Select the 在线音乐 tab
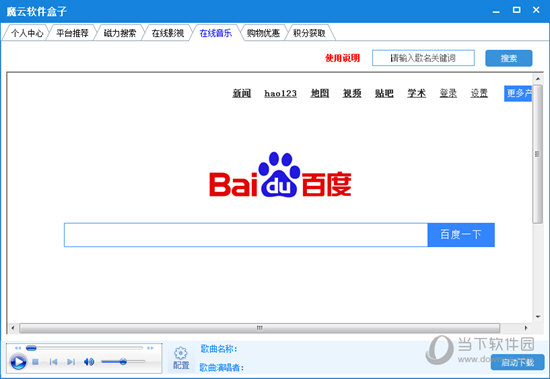Screen dimensions: 550x379 pyautogui.click(x=215, y=33)
